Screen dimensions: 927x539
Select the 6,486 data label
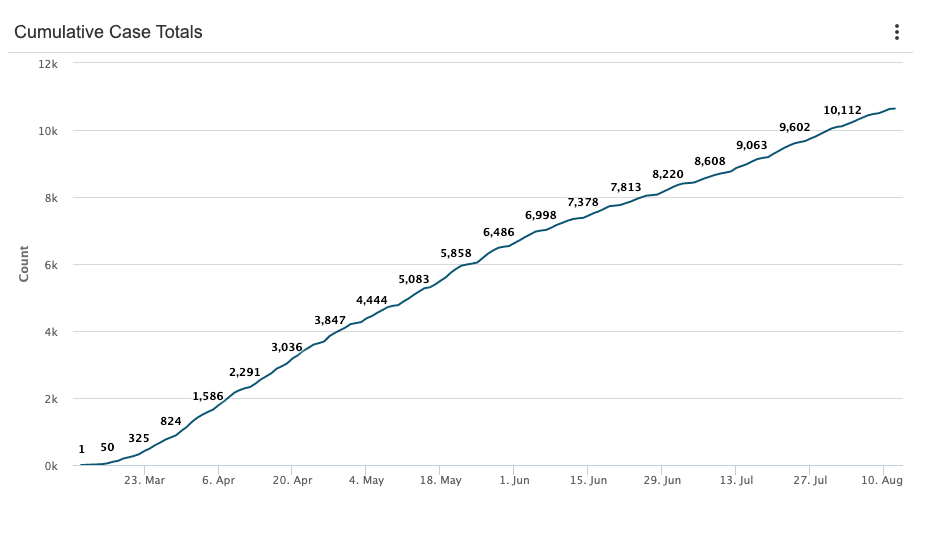tap(498, 232)
